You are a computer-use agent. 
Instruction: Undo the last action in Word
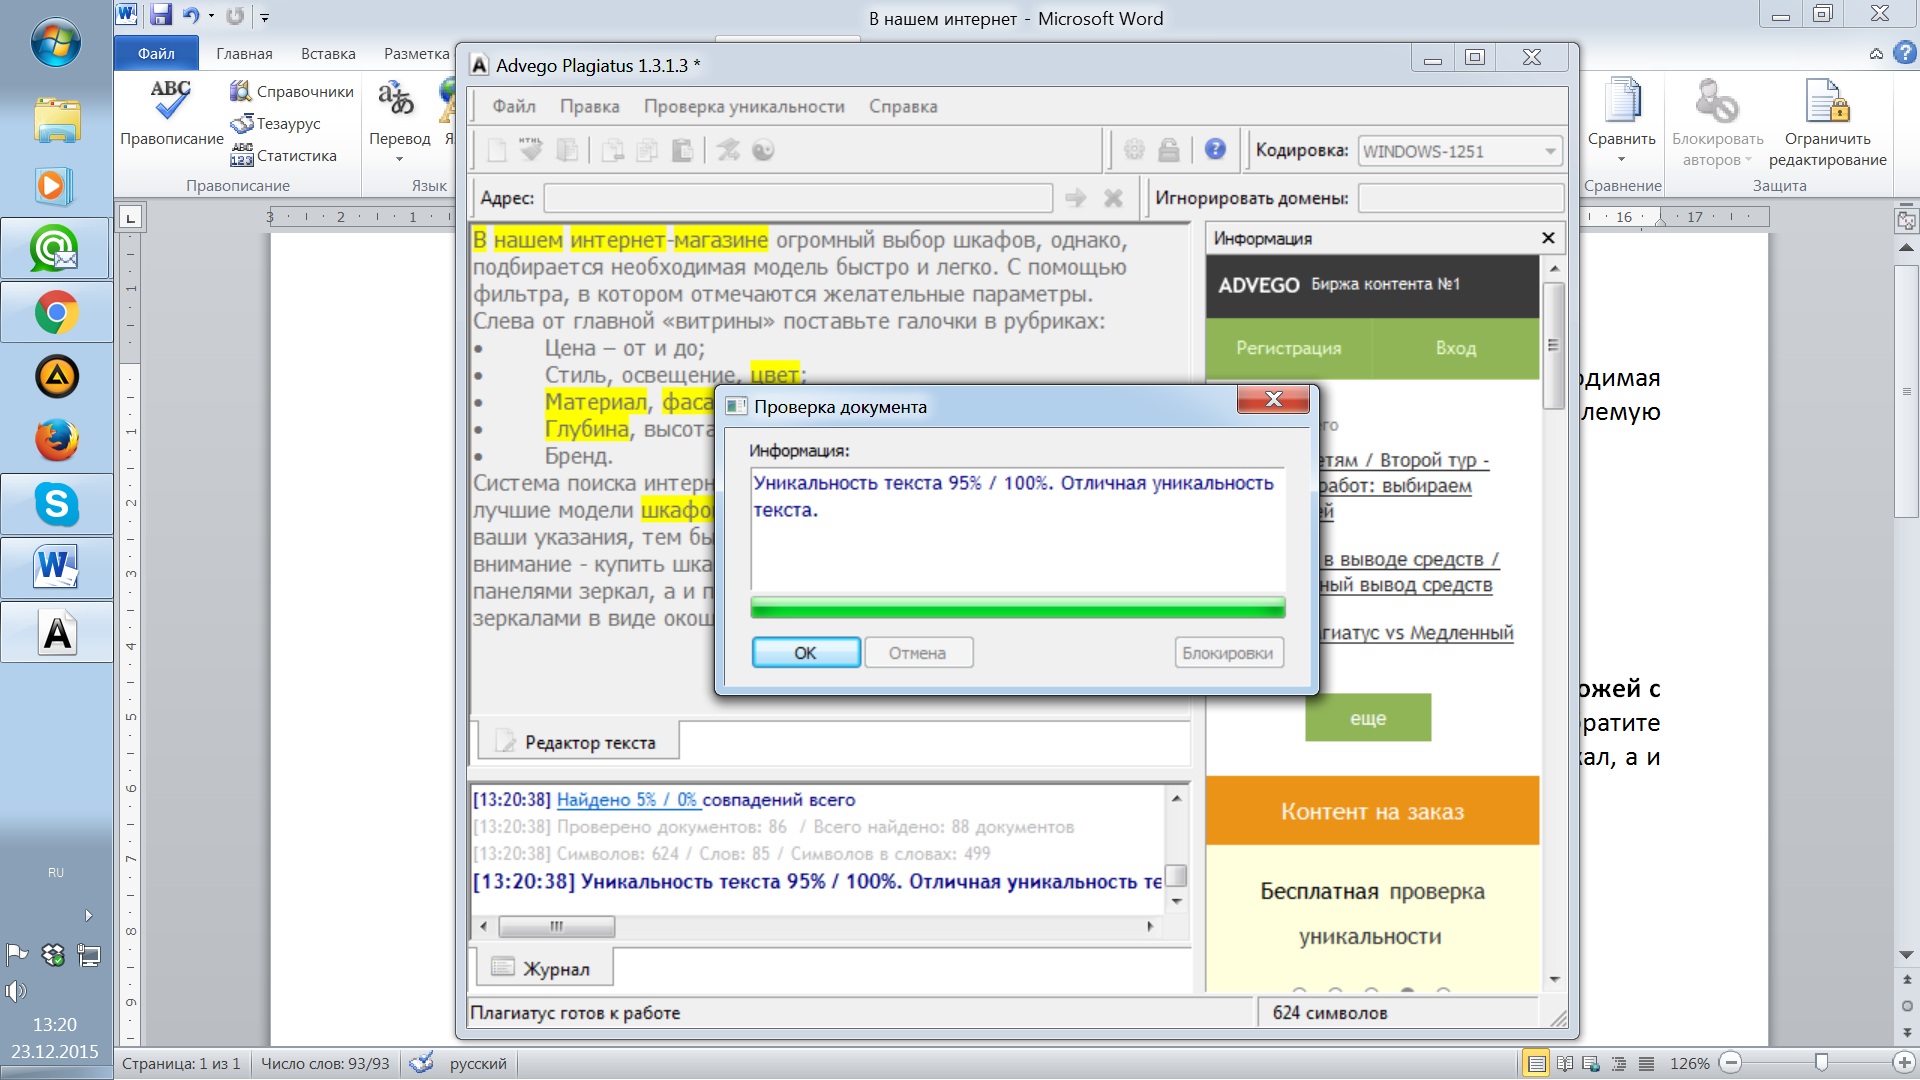pos(191,15)
